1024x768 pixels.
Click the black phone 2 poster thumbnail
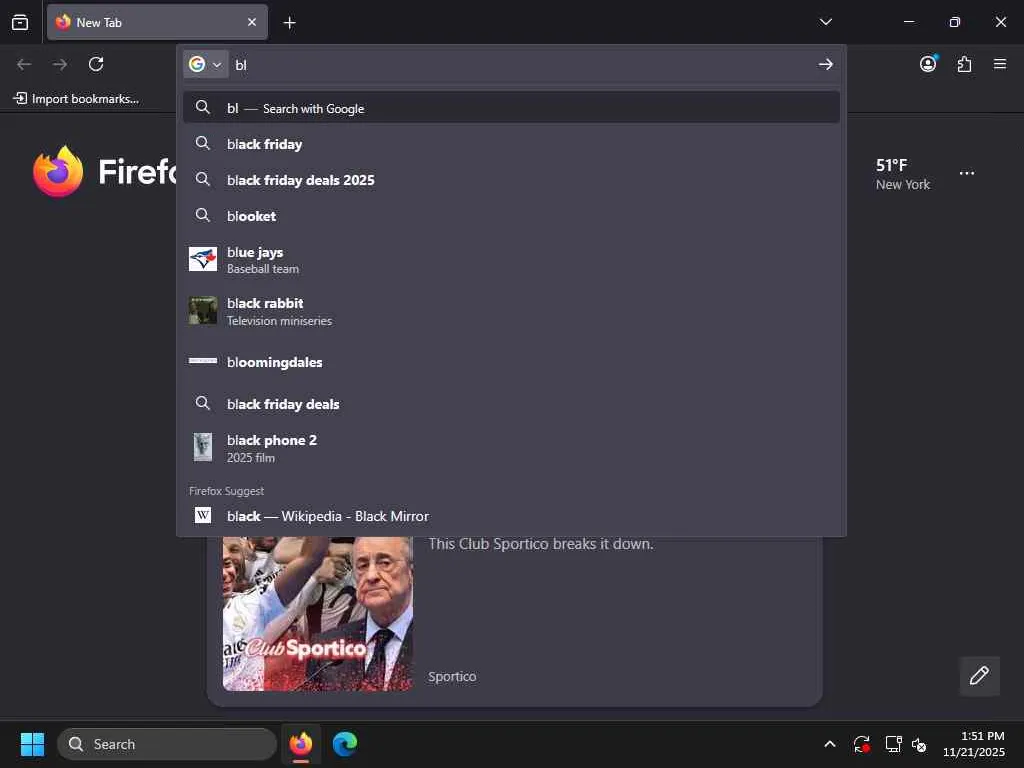203,447
